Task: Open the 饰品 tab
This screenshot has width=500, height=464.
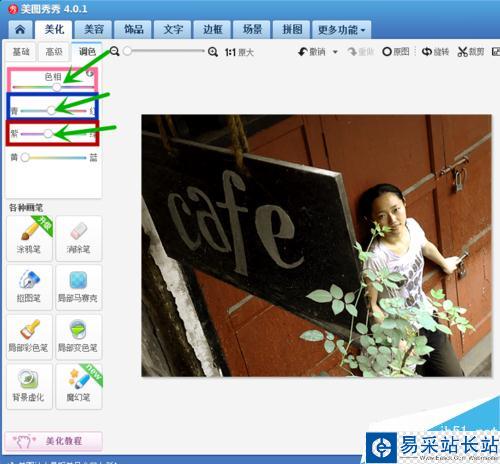Action: coord(133,30)
